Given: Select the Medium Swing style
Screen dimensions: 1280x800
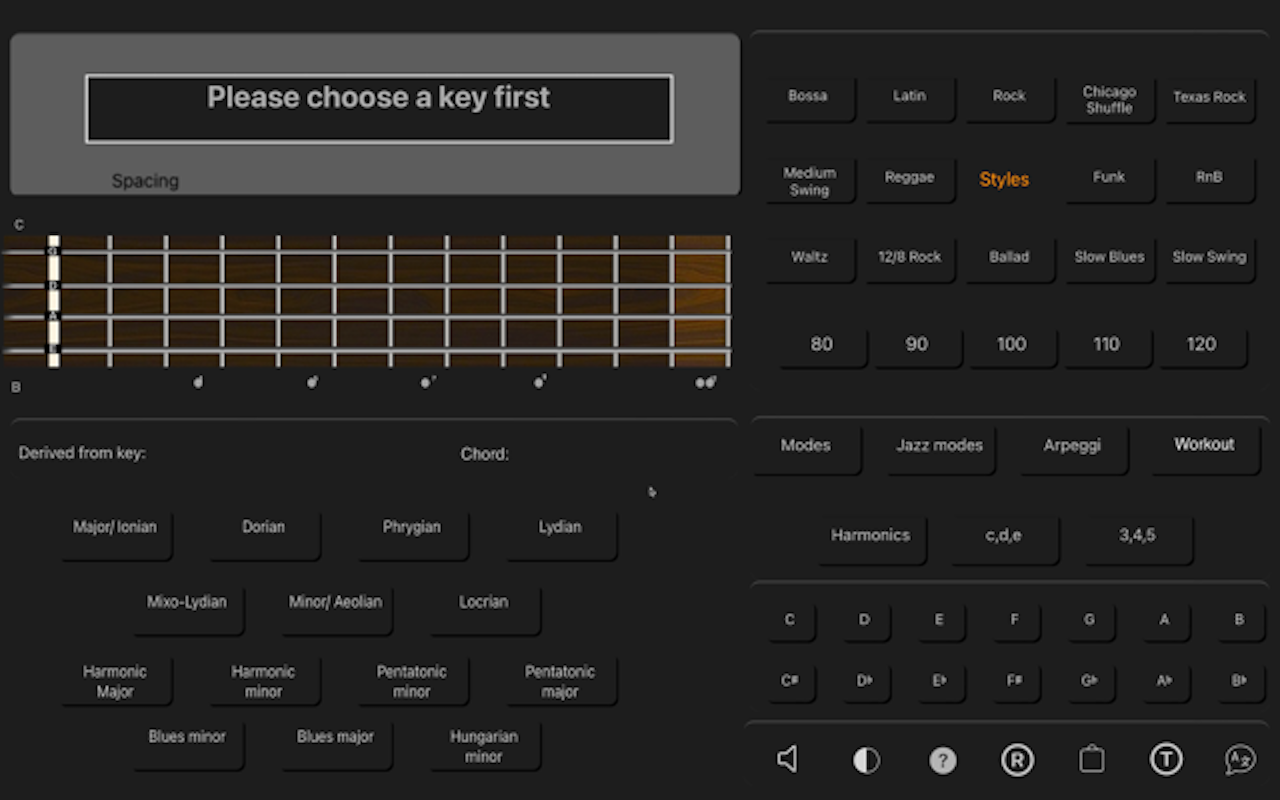Looking at the screenshot, I should coord(809,179).
